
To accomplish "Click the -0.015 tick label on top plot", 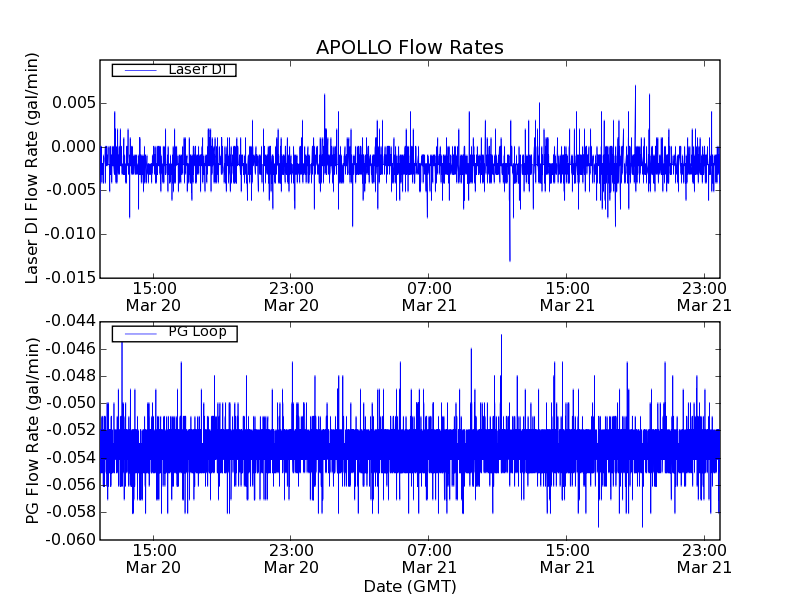I will [66, 277].
